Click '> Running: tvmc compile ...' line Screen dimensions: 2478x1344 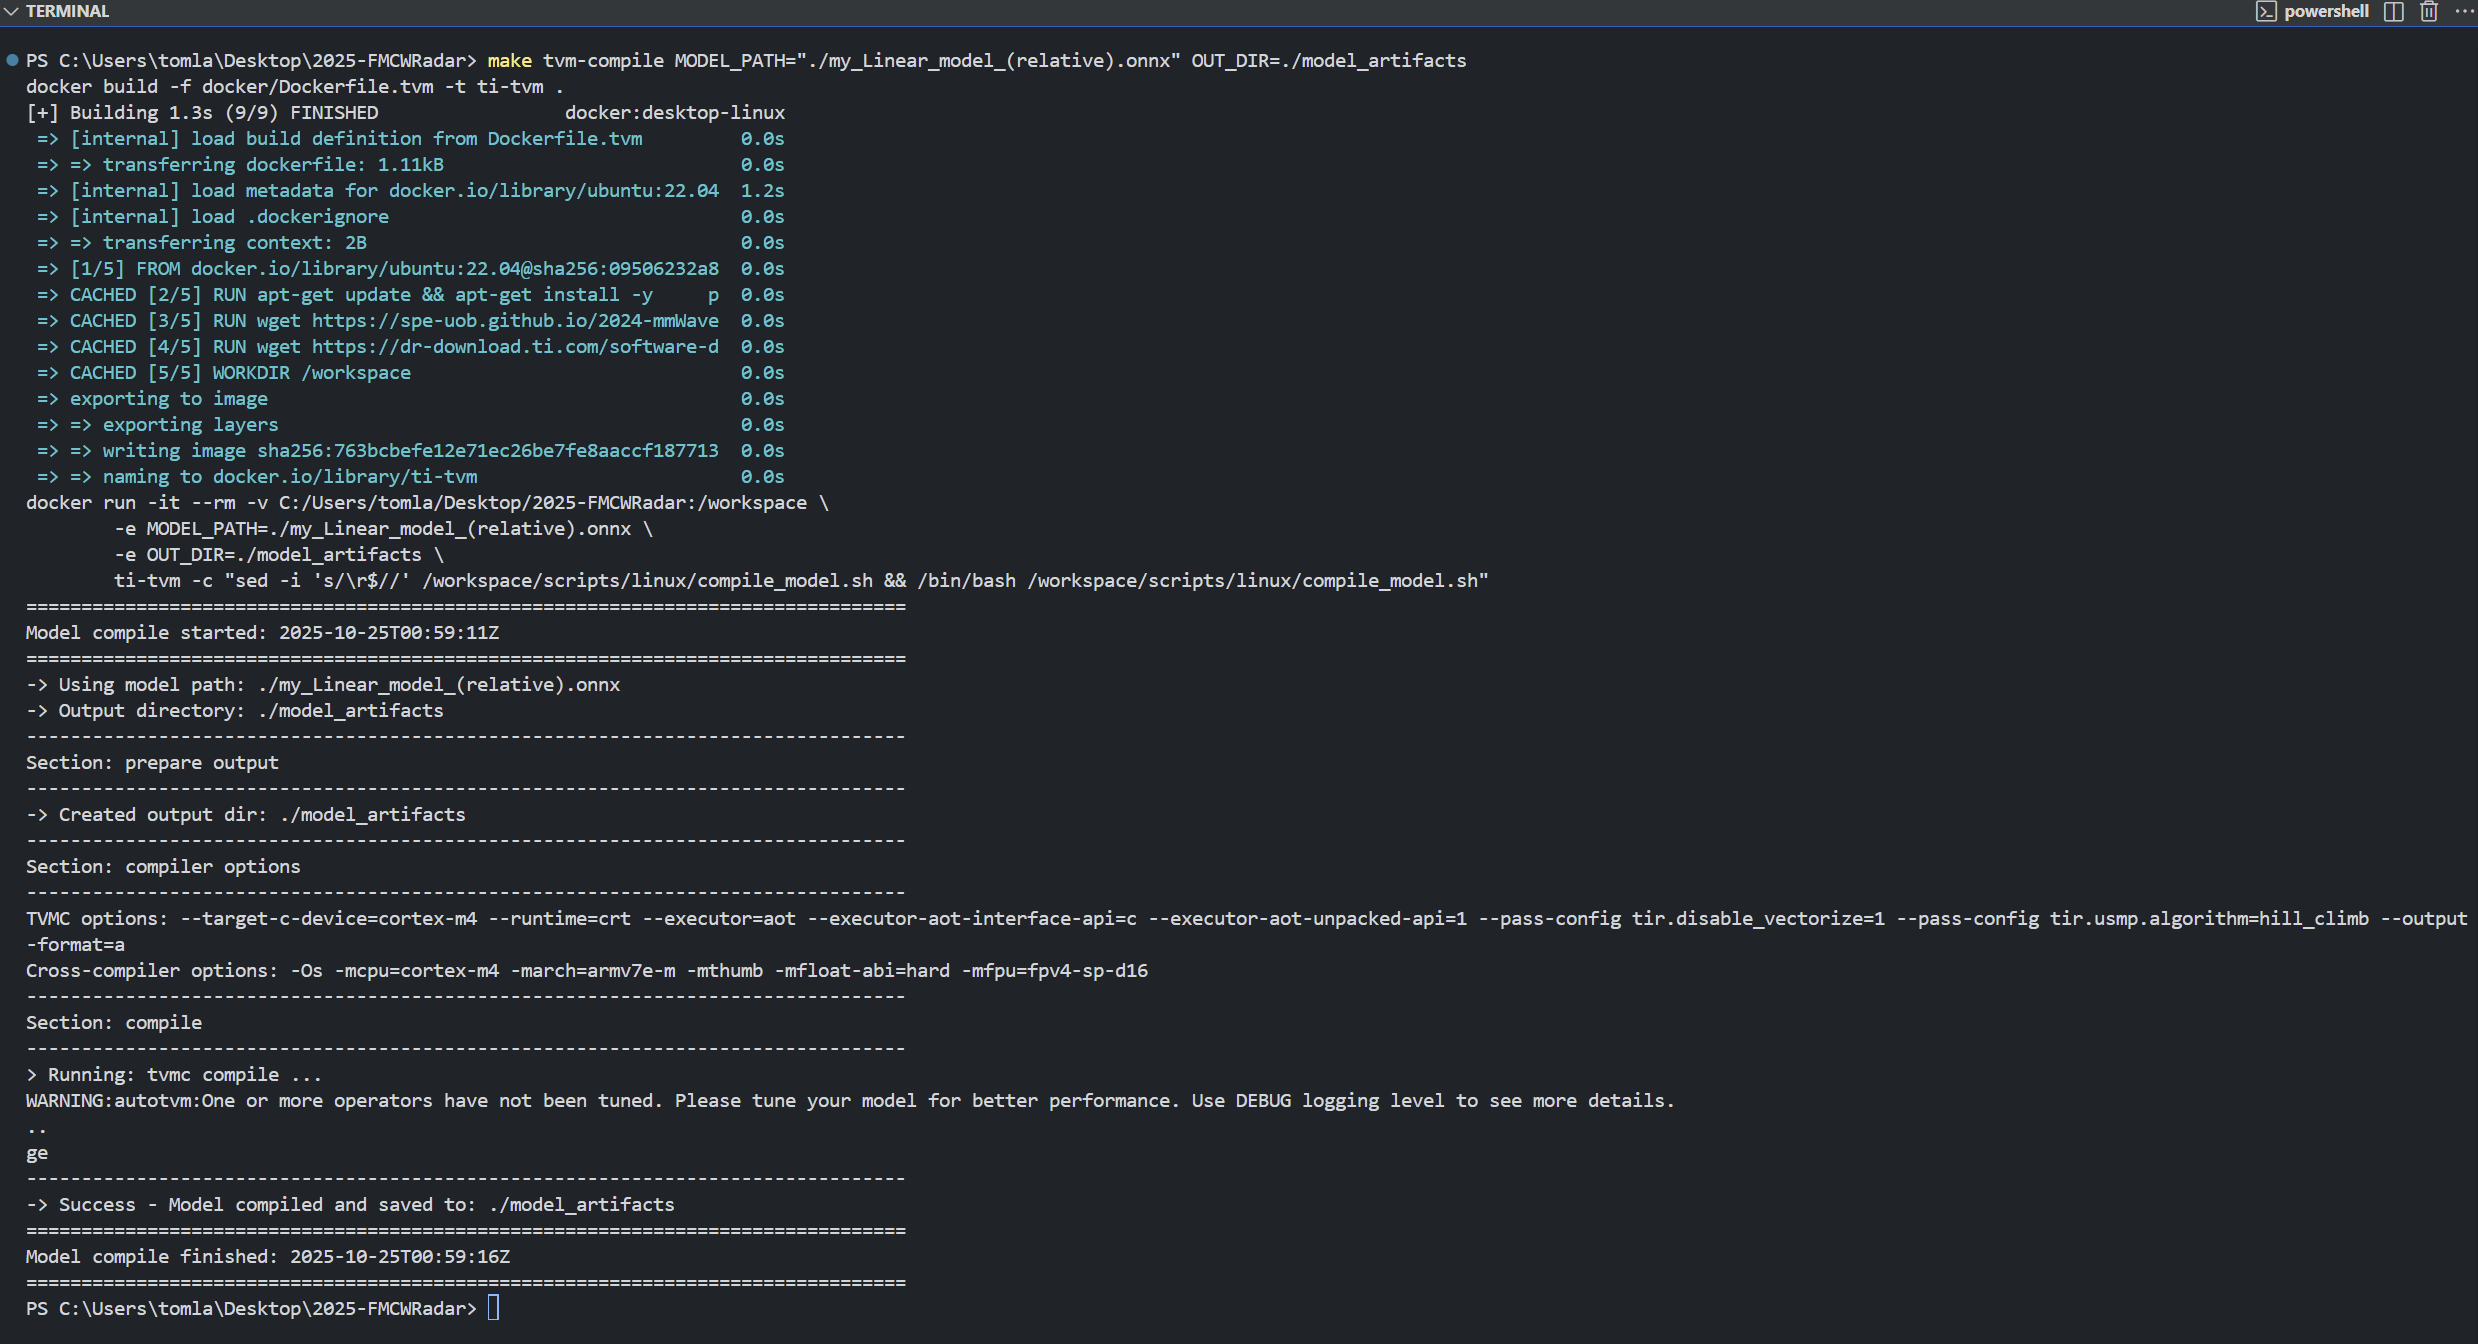click(174, 1074)
